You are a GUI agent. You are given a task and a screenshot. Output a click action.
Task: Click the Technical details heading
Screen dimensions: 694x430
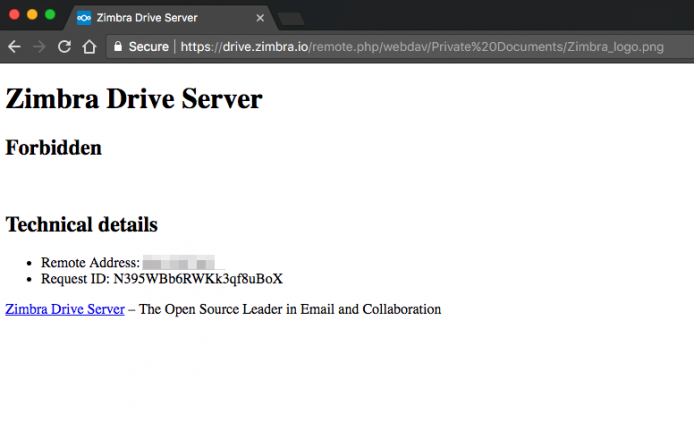[x=81, y=224]
